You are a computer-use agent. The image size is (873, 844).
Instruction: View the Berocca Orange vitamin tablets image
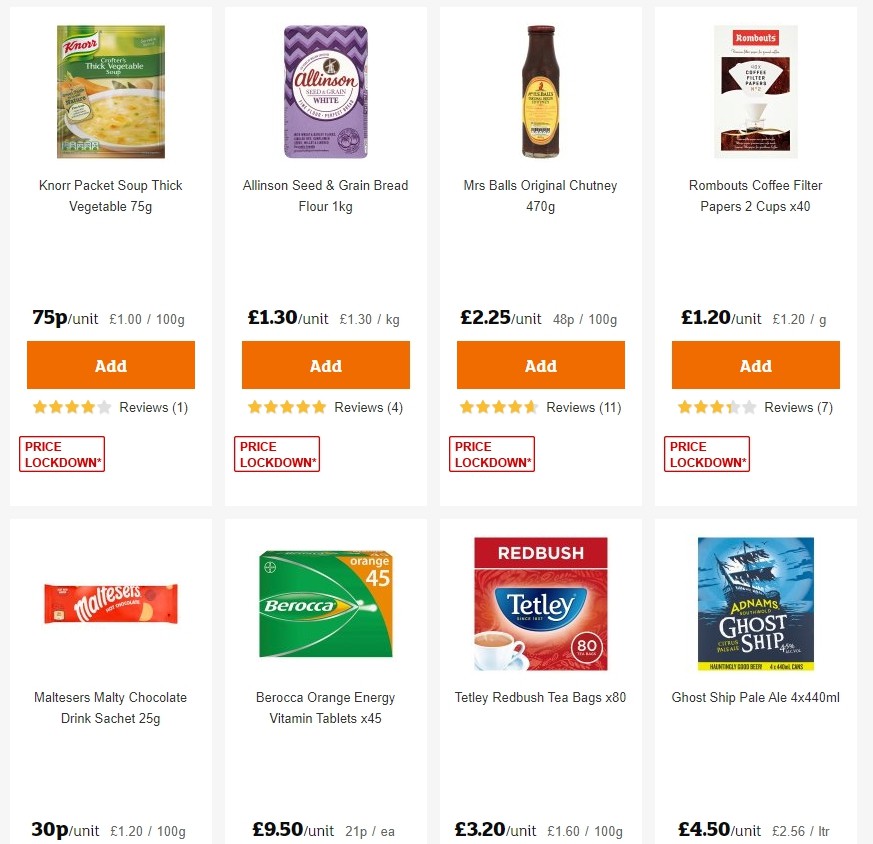coord(325,603)
